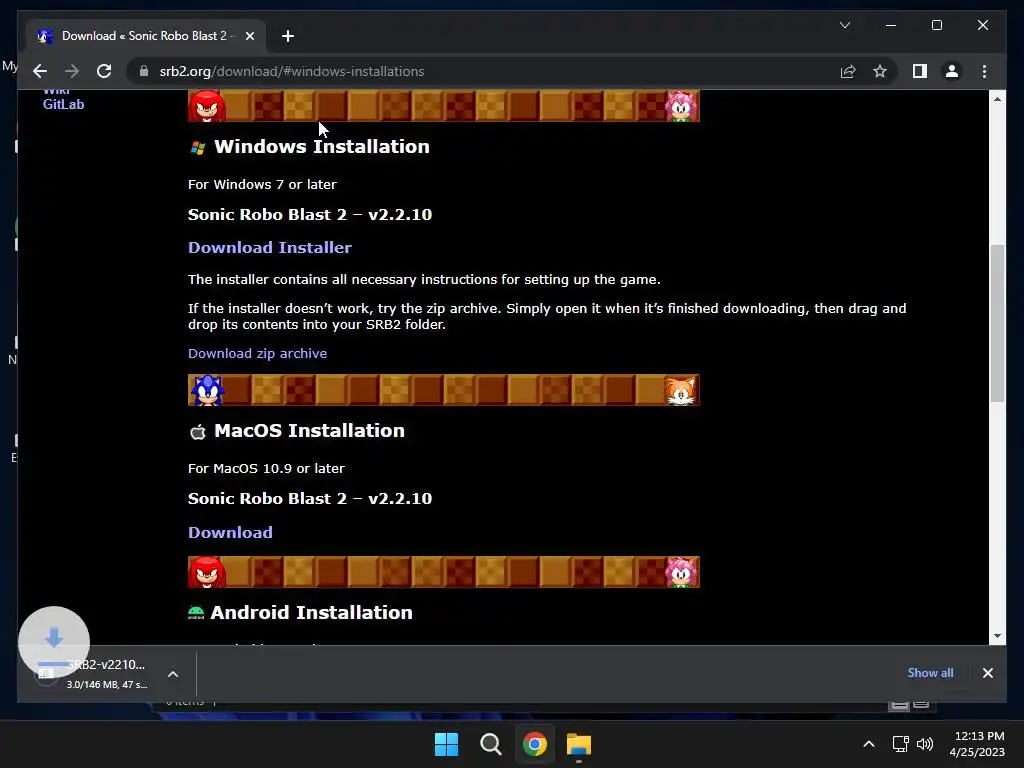Select the Download « Sonic Robo Blast 2 tab
Viewport: 1024px width, 768px height.
(145, 36)
